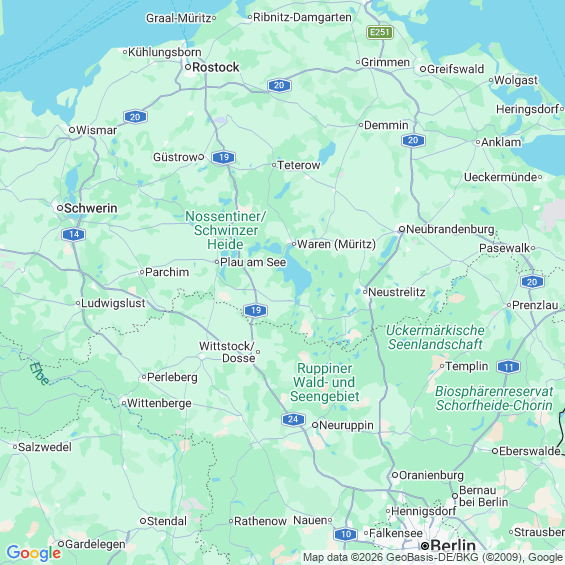Click the A19 shield beside Güstrow
The width and height of the screenshot is (565, 565).
point(224,157)
